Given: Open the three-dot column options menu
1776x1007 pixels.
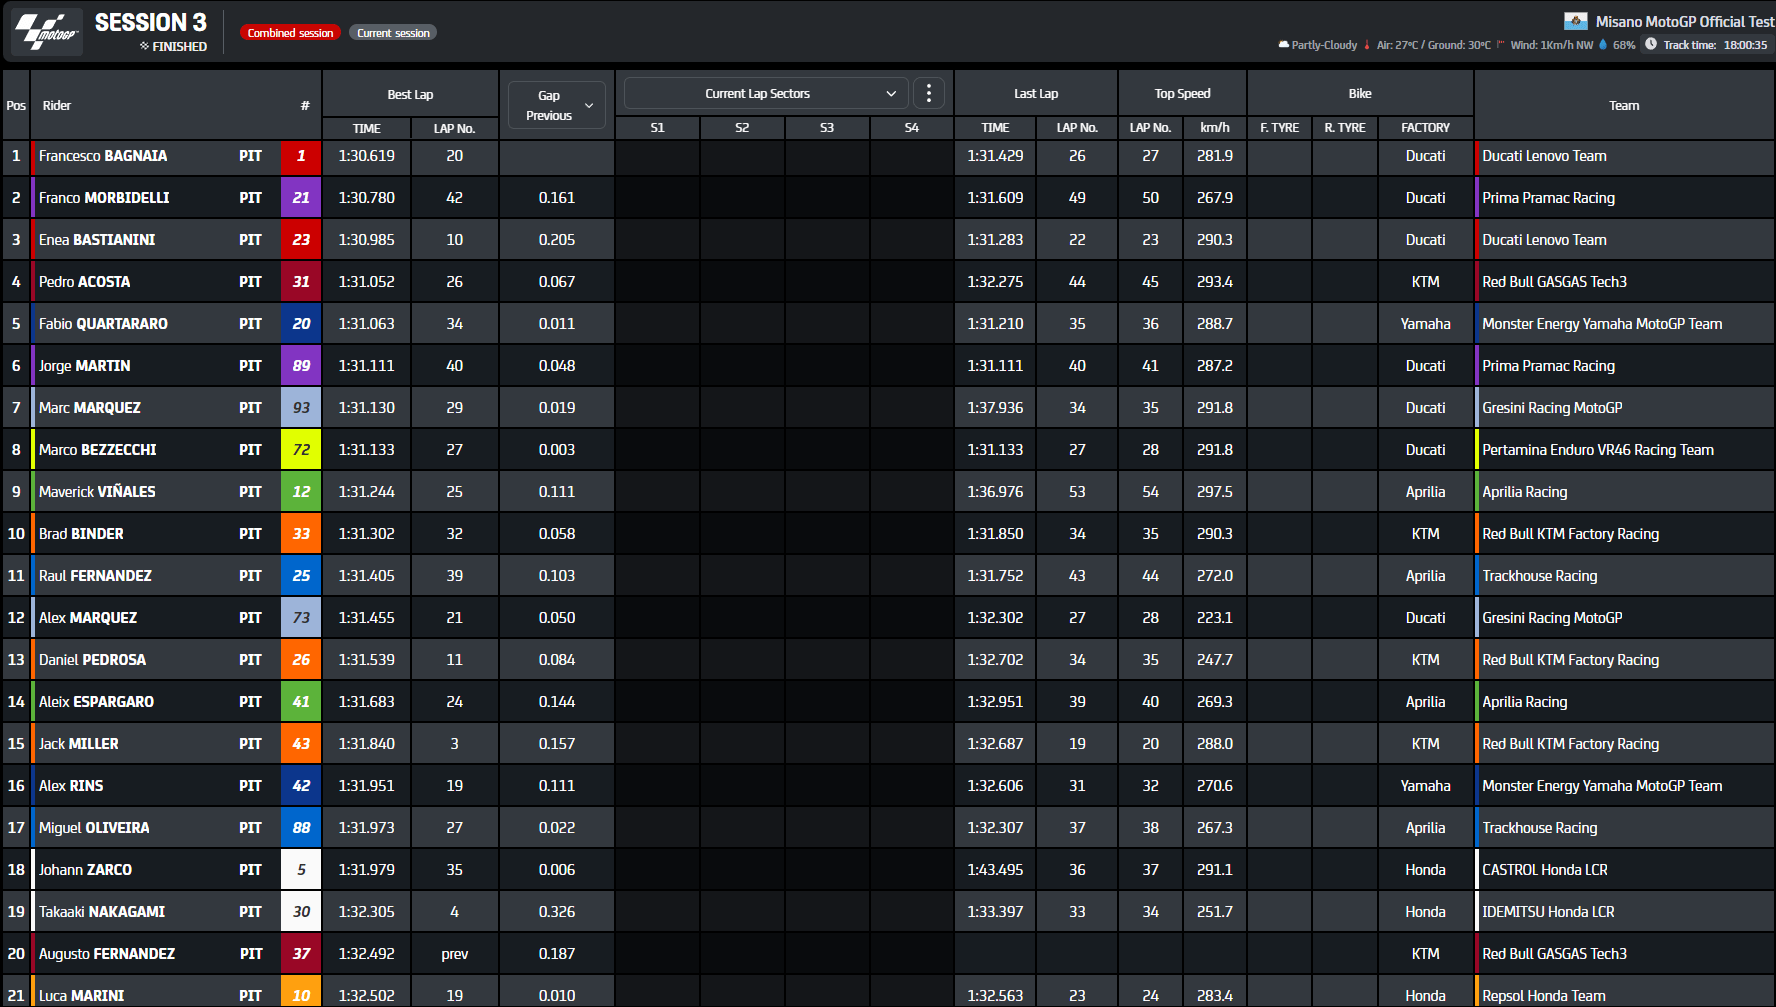Looking at the screenshot, I should 929,93.
